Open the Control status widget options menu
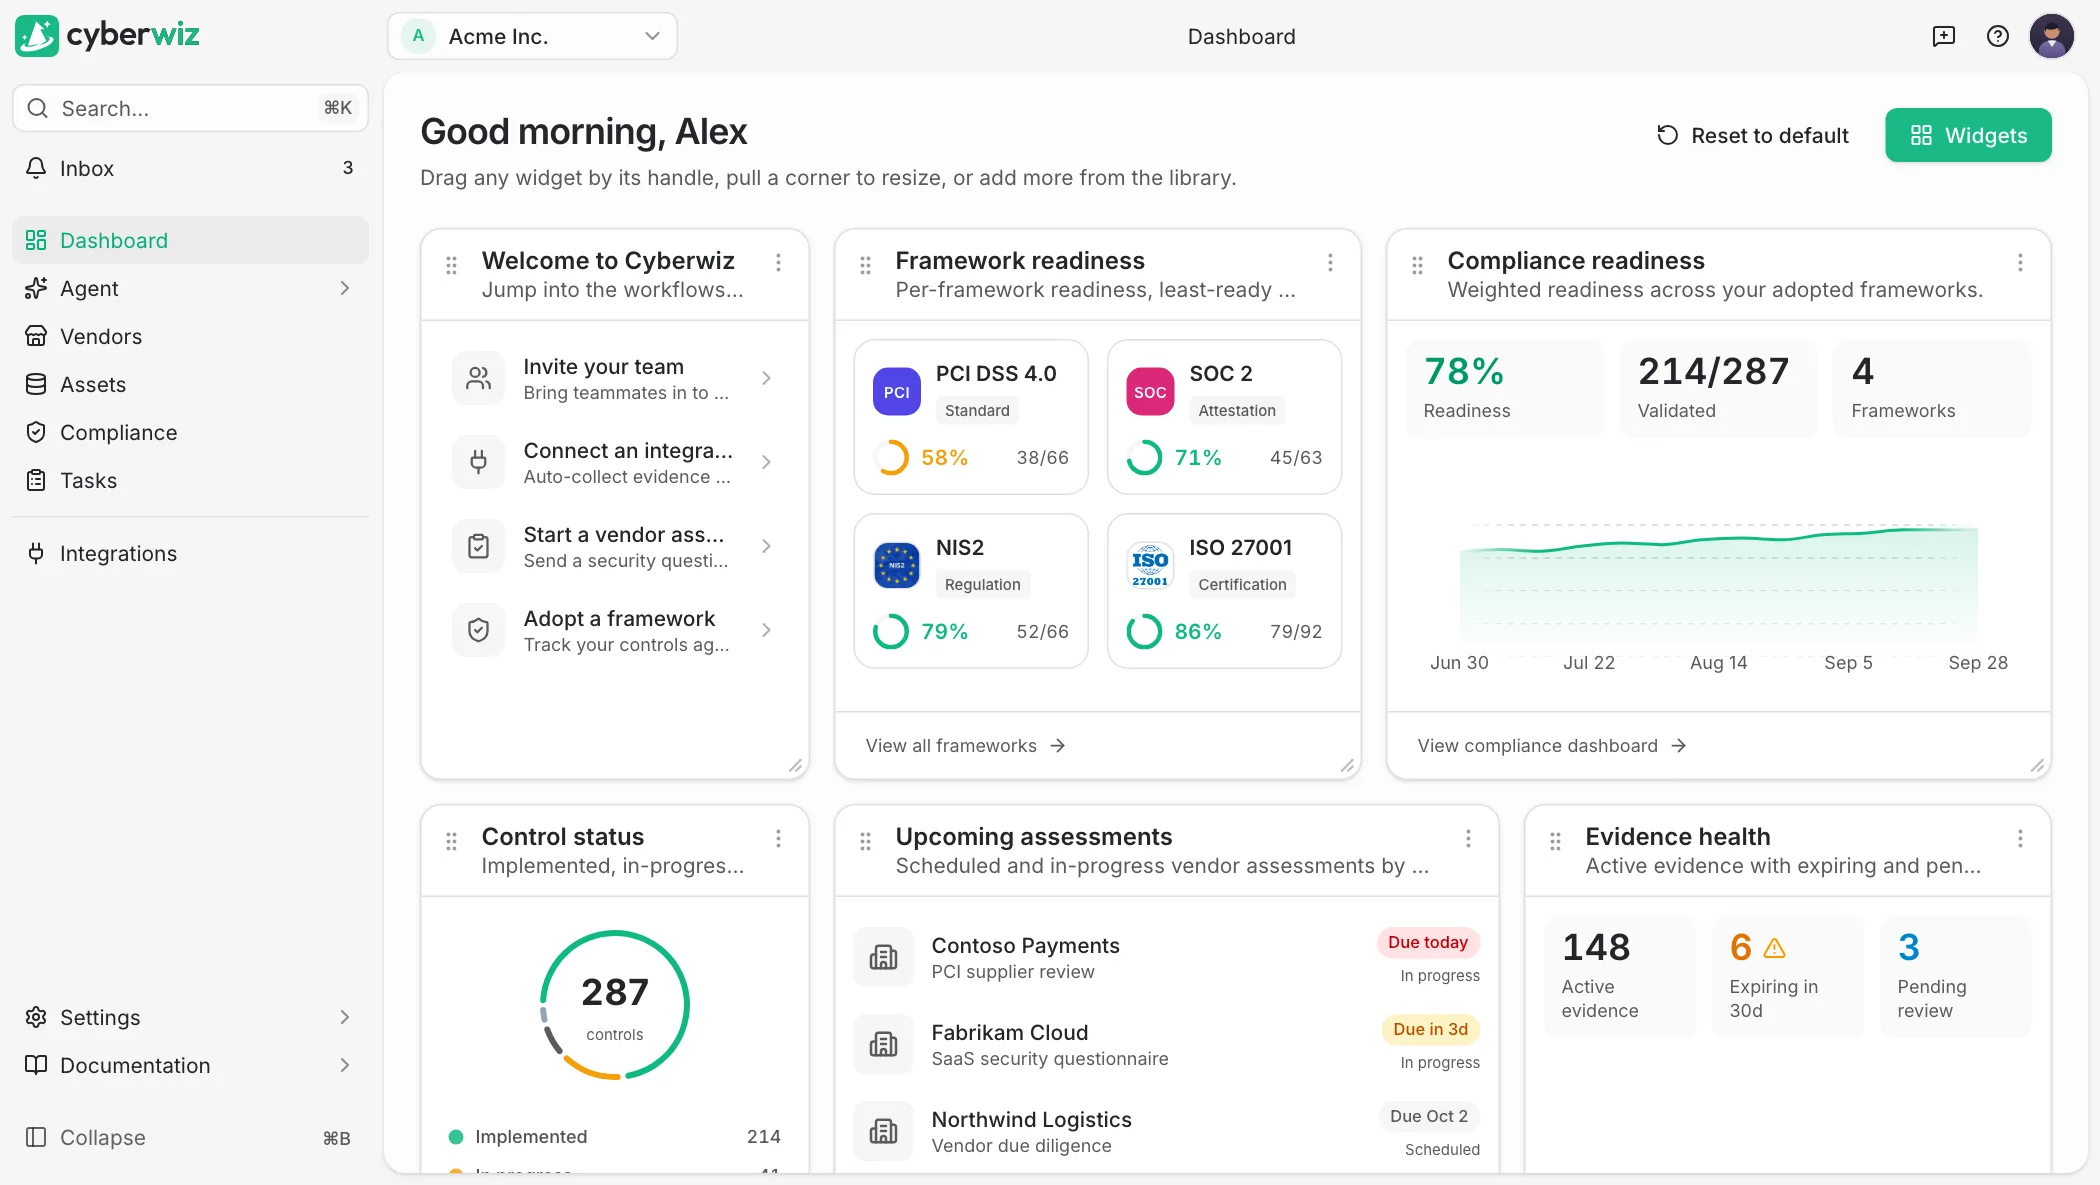Viewport: 2100px width, 1185px height. pos(778,839)
